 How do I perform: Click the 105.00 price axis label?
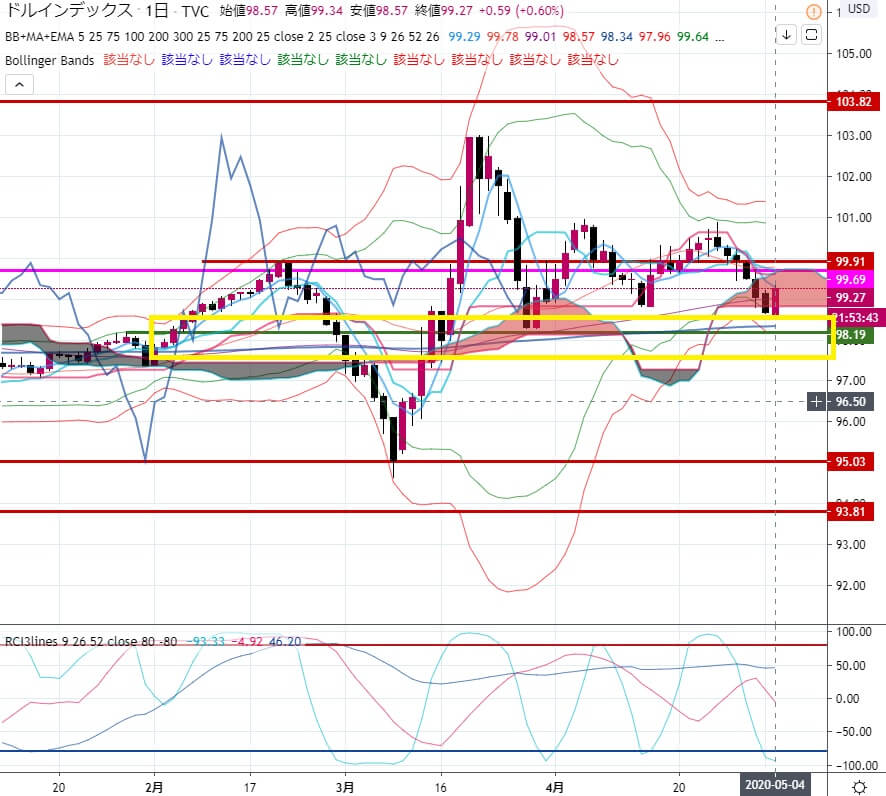[854, 54]
